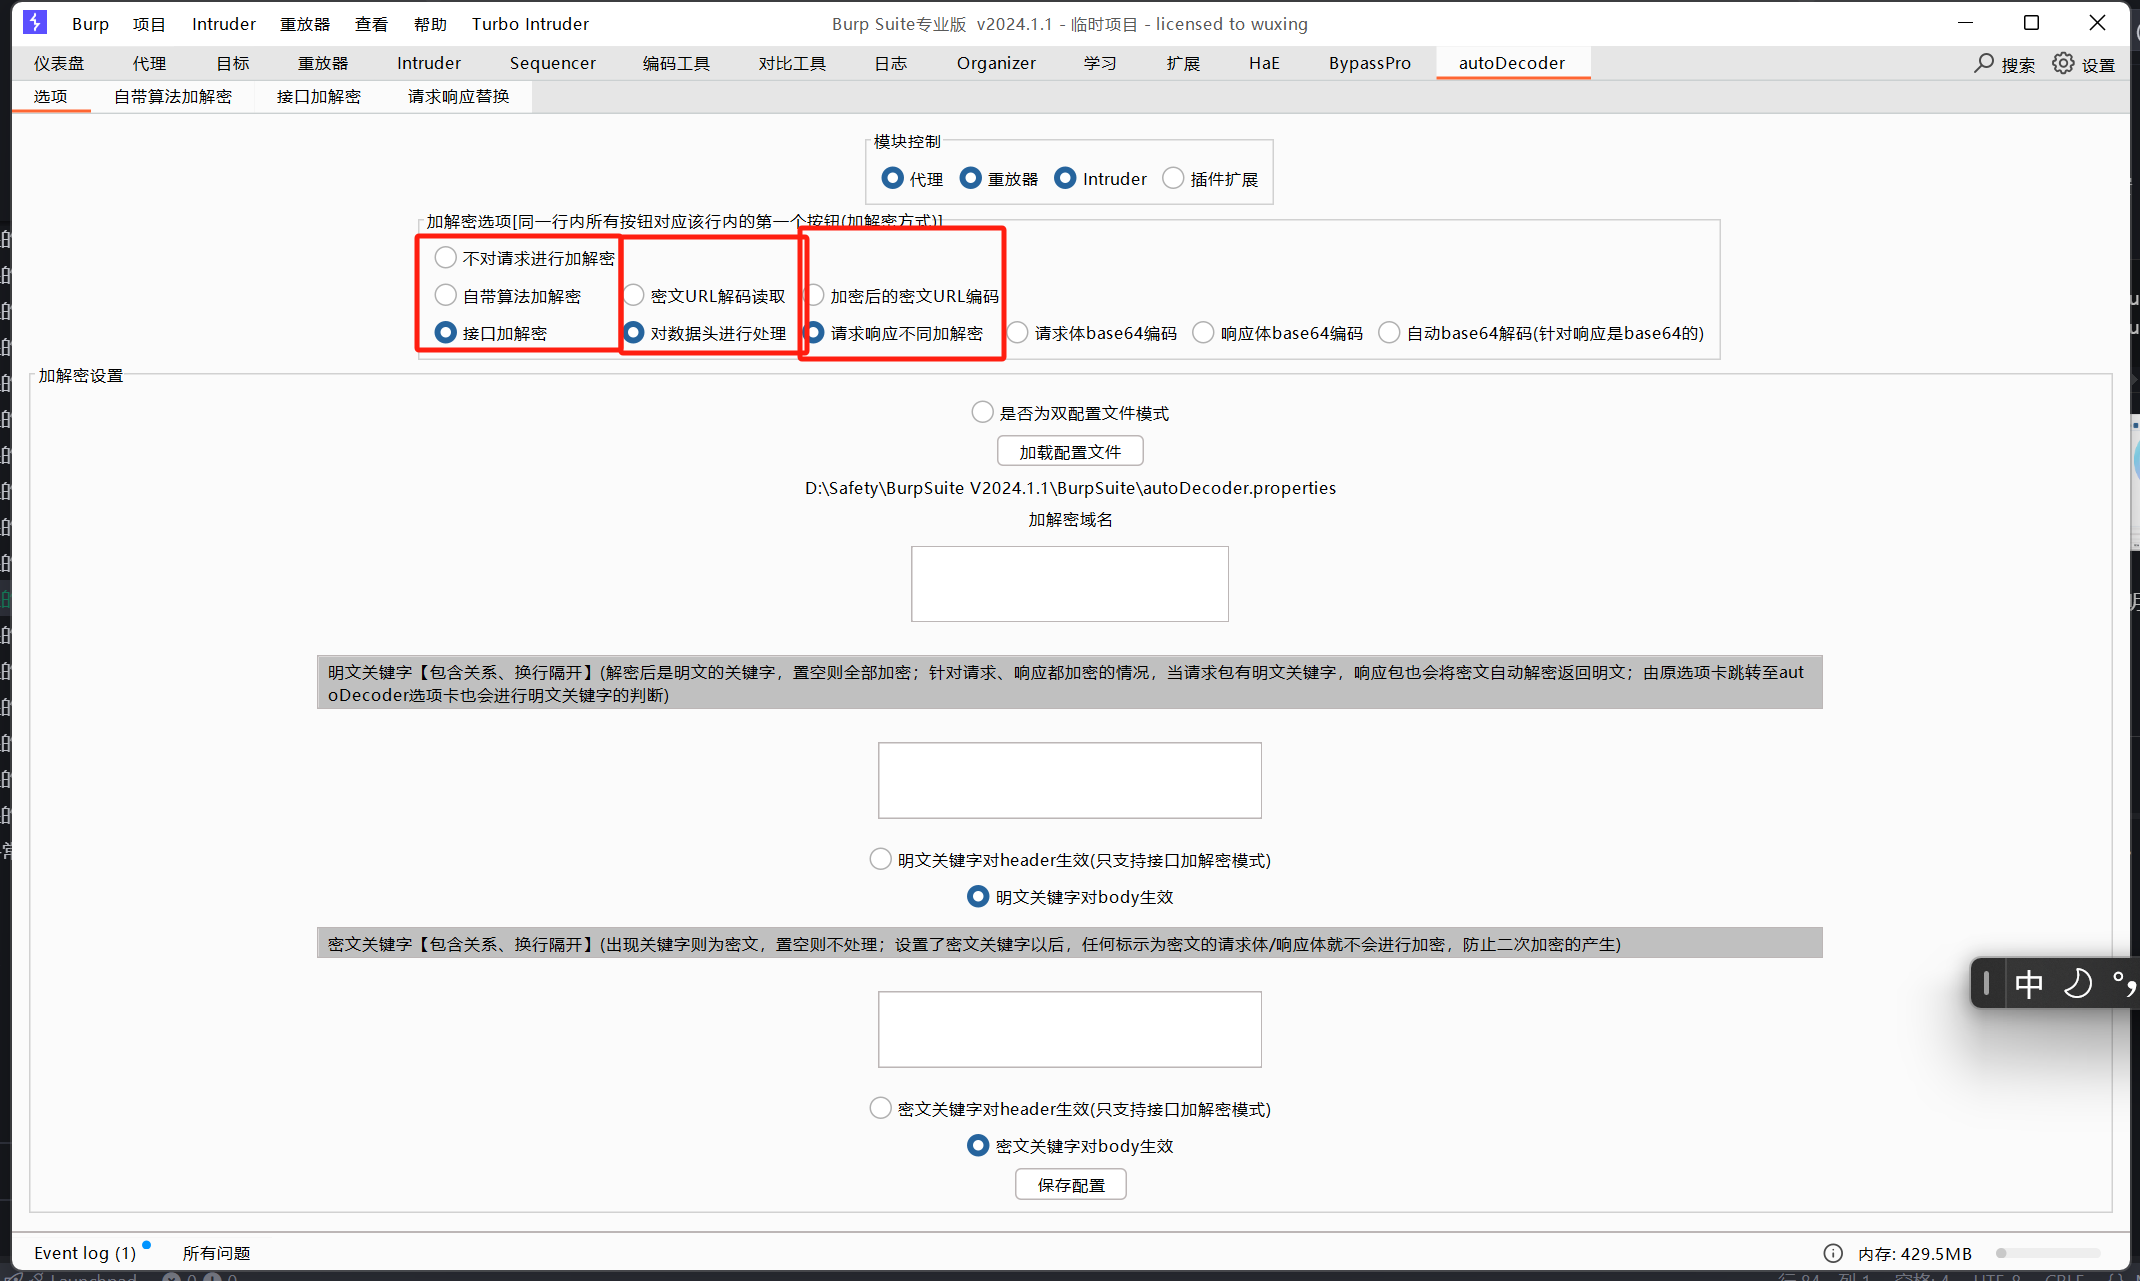Toggle 加密后的密文URL编码 radio button
The width and height of the screenshot is (2140, 1281).
tap(815, 295)
